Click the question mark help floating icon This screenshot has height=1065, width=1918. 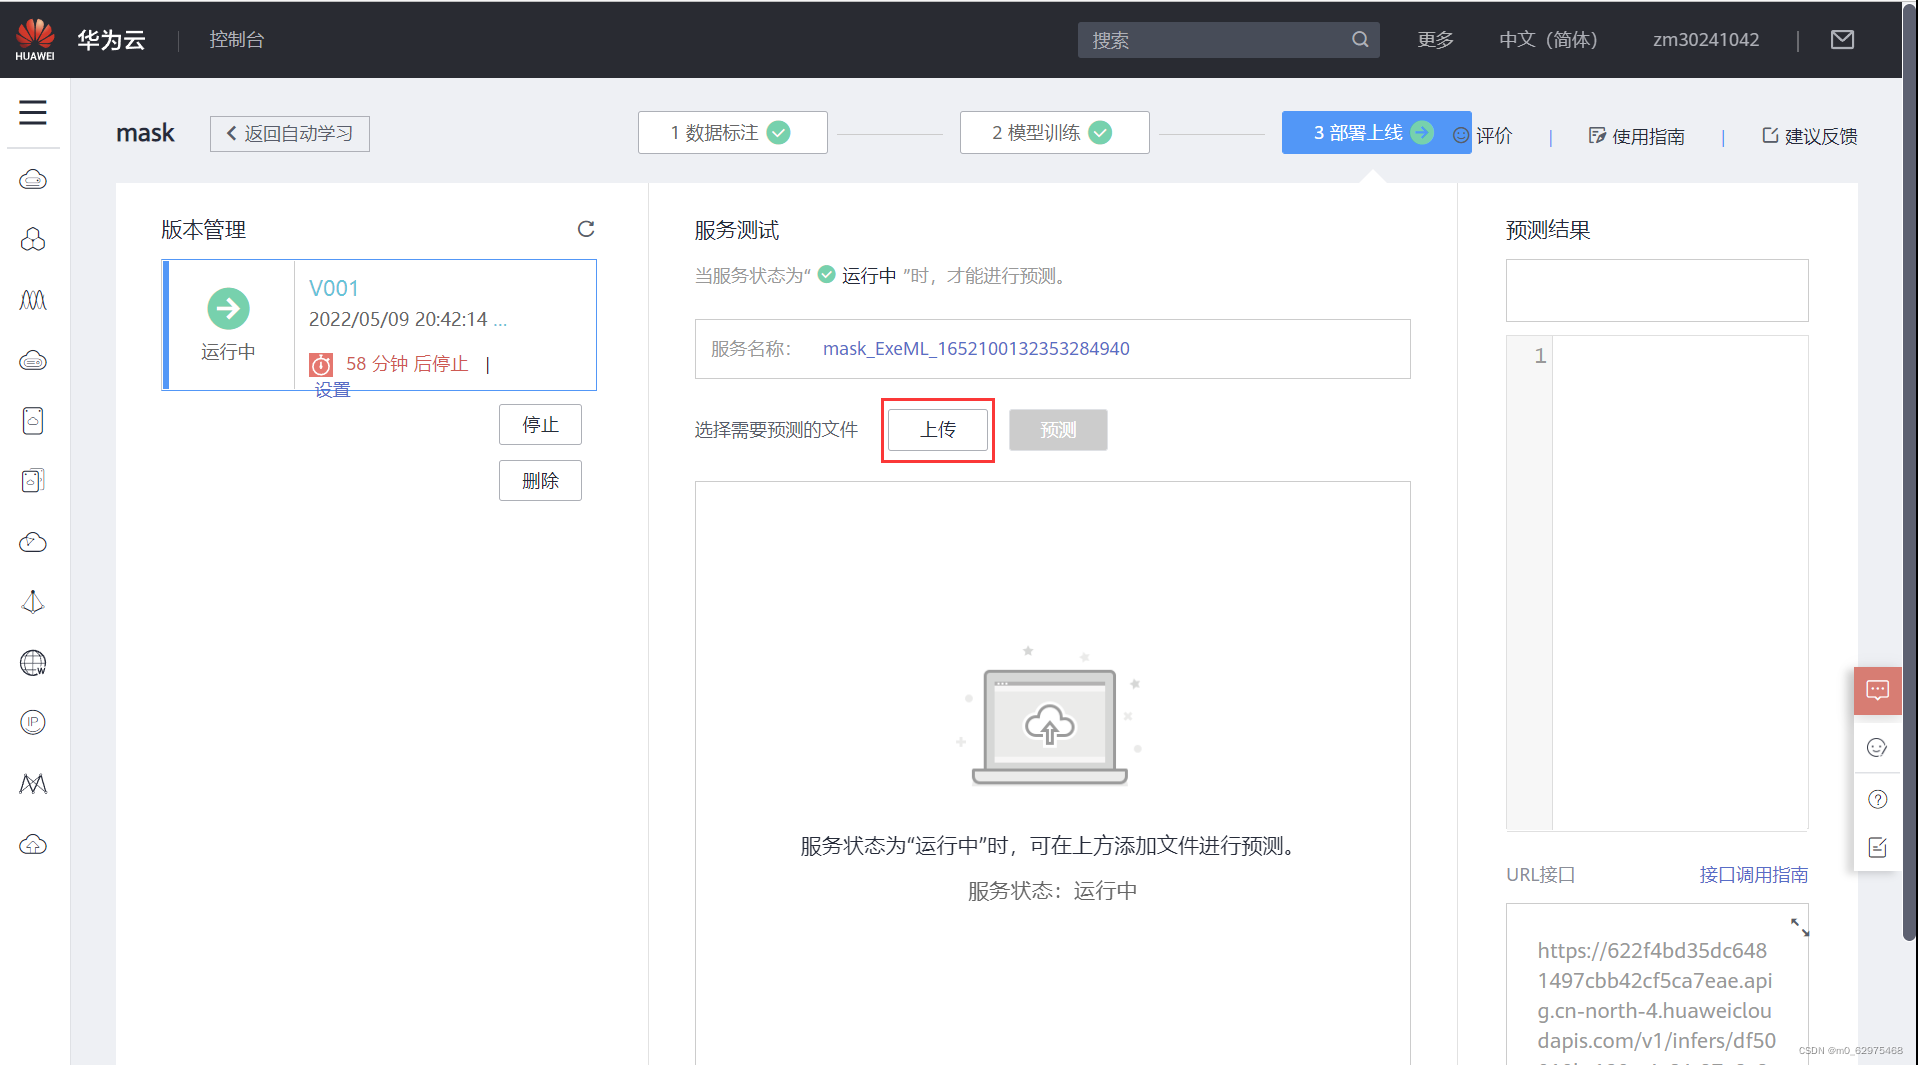coord(1877,799)
